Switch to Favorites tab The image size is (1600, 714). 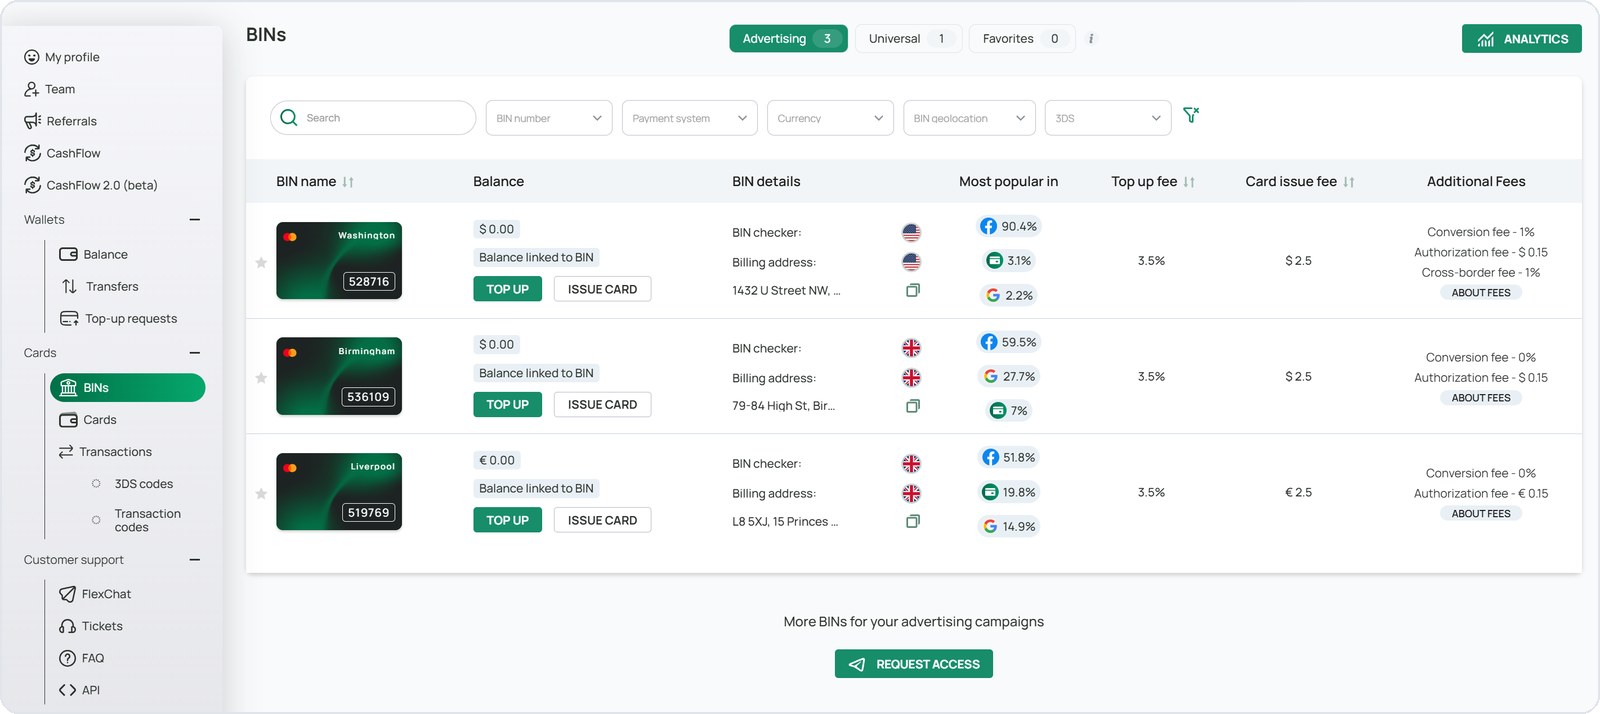click(1021, 39)
